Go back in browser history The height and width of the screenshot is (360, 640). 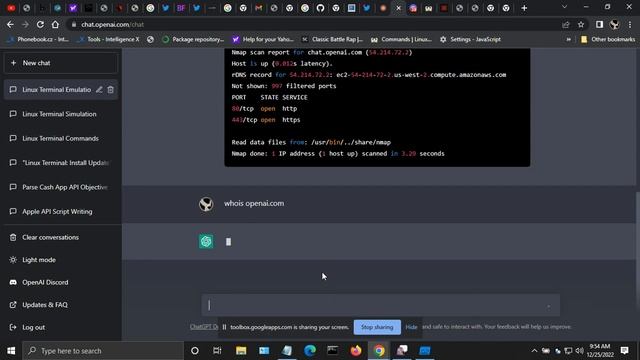pos(10,24)
